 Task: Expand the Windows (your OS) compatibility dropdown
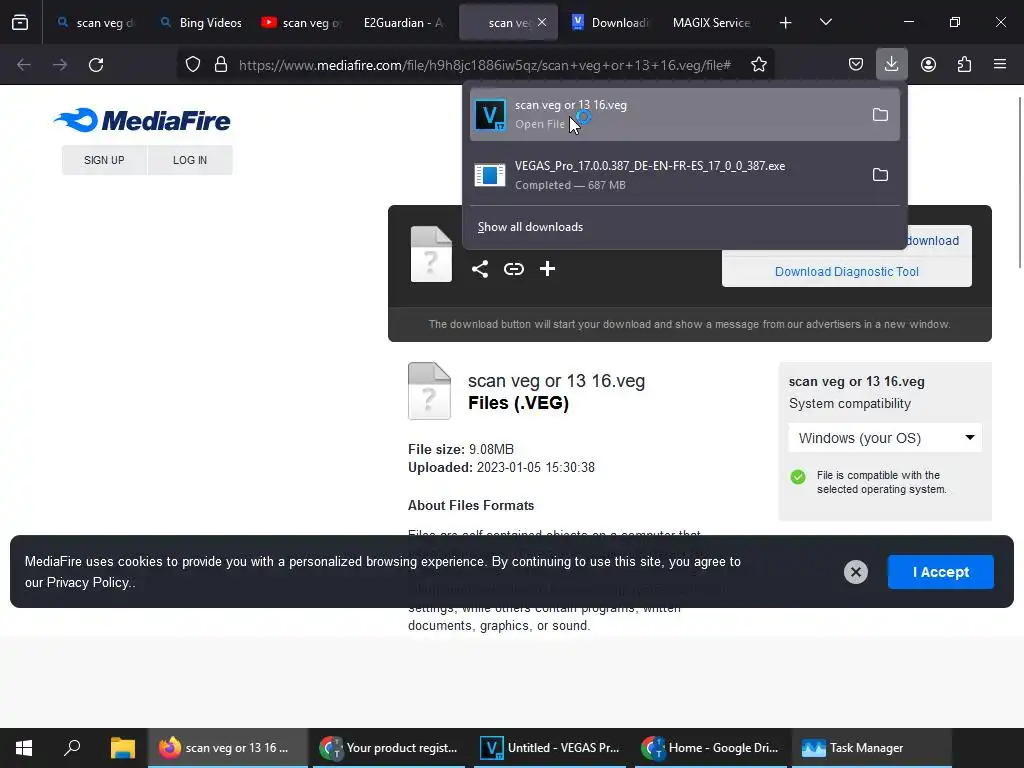[x=885, y=438]
